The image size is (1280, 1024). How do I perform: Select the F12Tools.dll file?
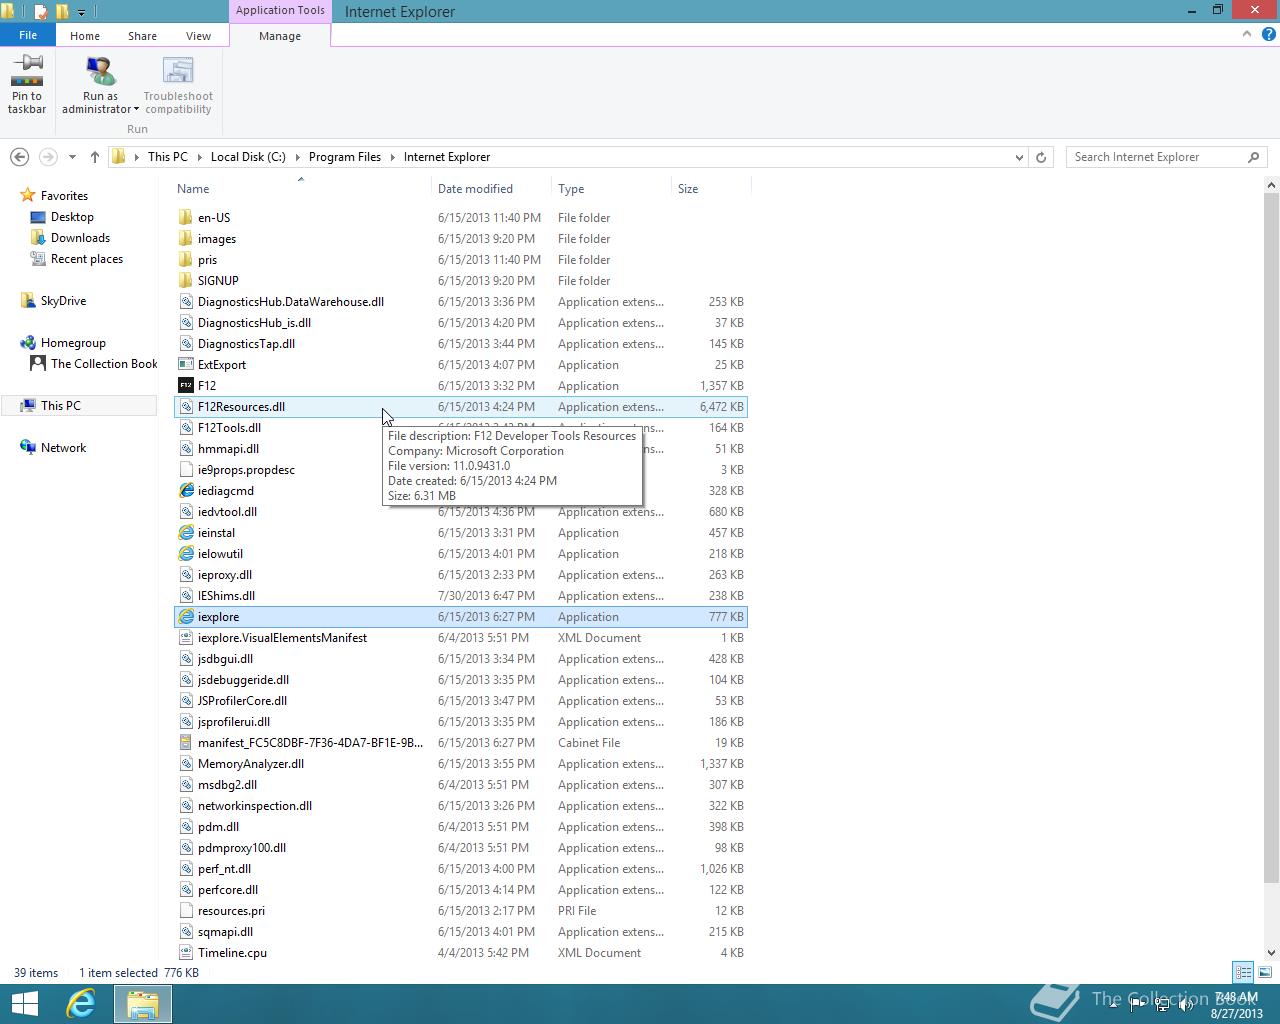(x=229, y=428)
